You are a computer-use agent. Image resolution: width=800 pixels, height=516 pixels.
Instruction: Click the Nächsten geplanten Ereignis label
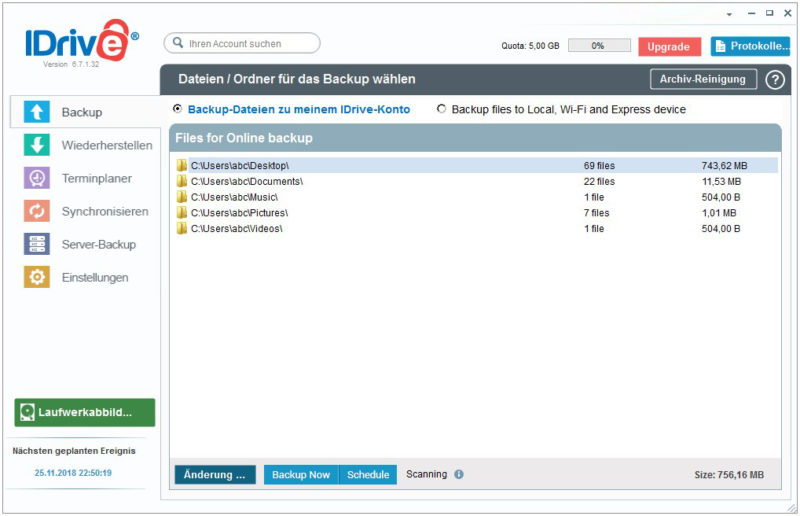(x=74, y=451)
